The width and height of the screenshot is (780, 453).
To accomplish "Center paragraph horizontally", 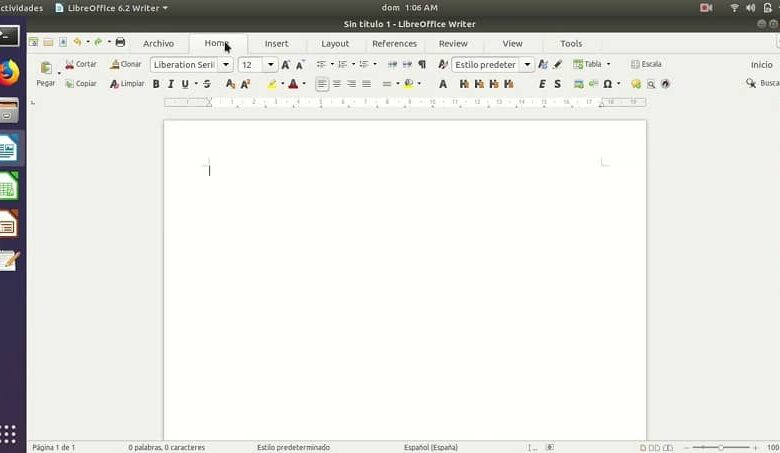I will coord(337,84).
